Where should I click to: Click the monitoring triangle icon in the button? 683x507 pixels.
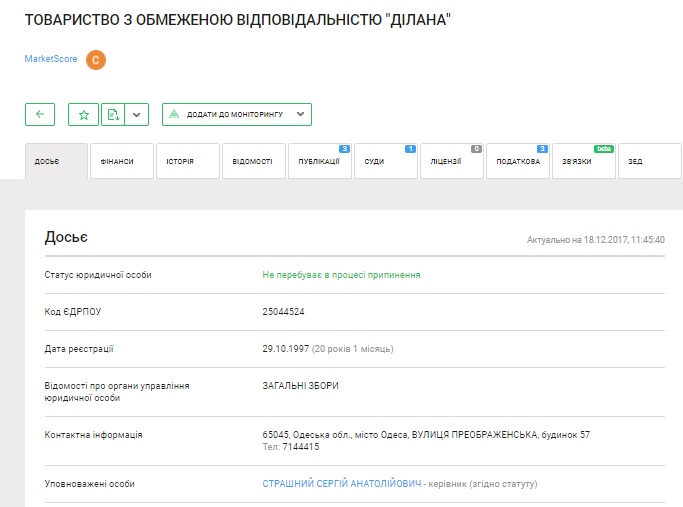(175, 114)
